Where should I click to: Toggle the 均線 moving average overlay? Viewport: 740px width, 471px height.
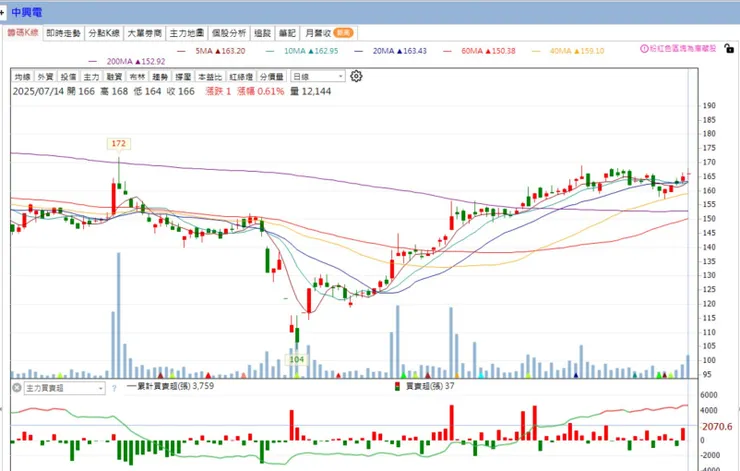(22, 76)
